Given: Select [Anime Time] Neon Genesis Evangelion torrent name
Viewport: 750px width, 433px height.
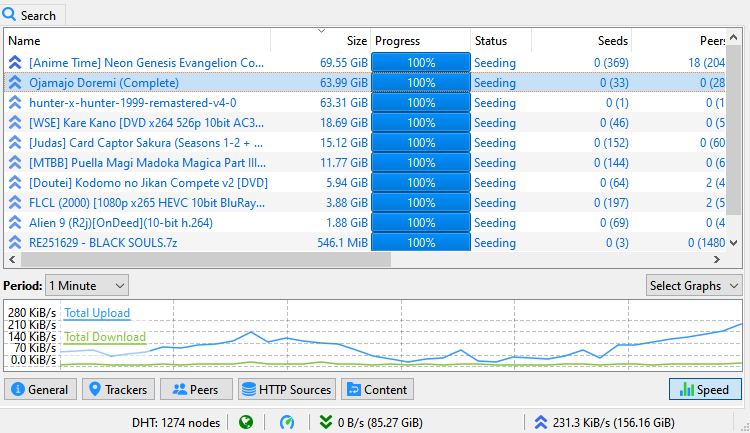Looking at the screenshot, I should [146, 63].
